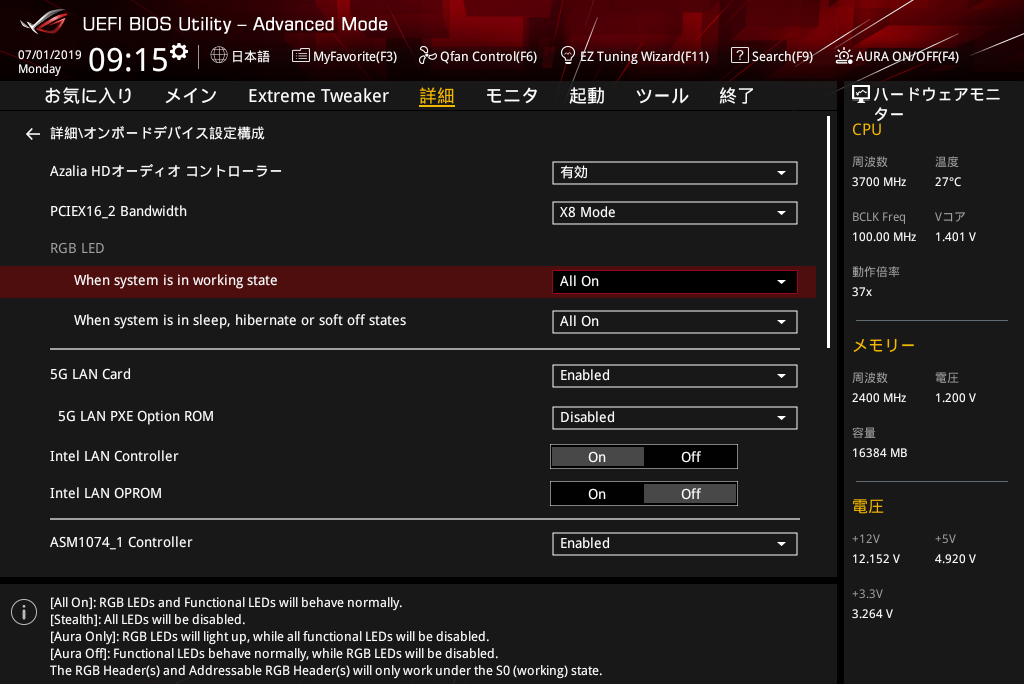Image resolution: width=1024 pixels, height=684 pixels.
Task: Open date and time settings gear
Action: coord(179,52)
